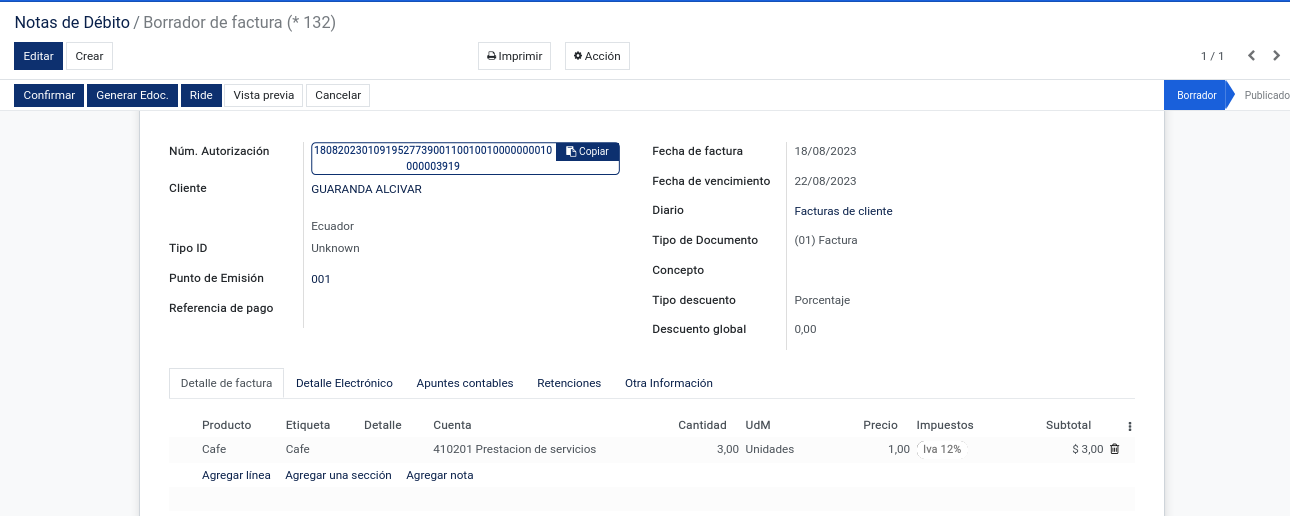The width and height of the screenshot is (1290, 516).
Task: Sort by Precio column header
Action: [881, 425]
